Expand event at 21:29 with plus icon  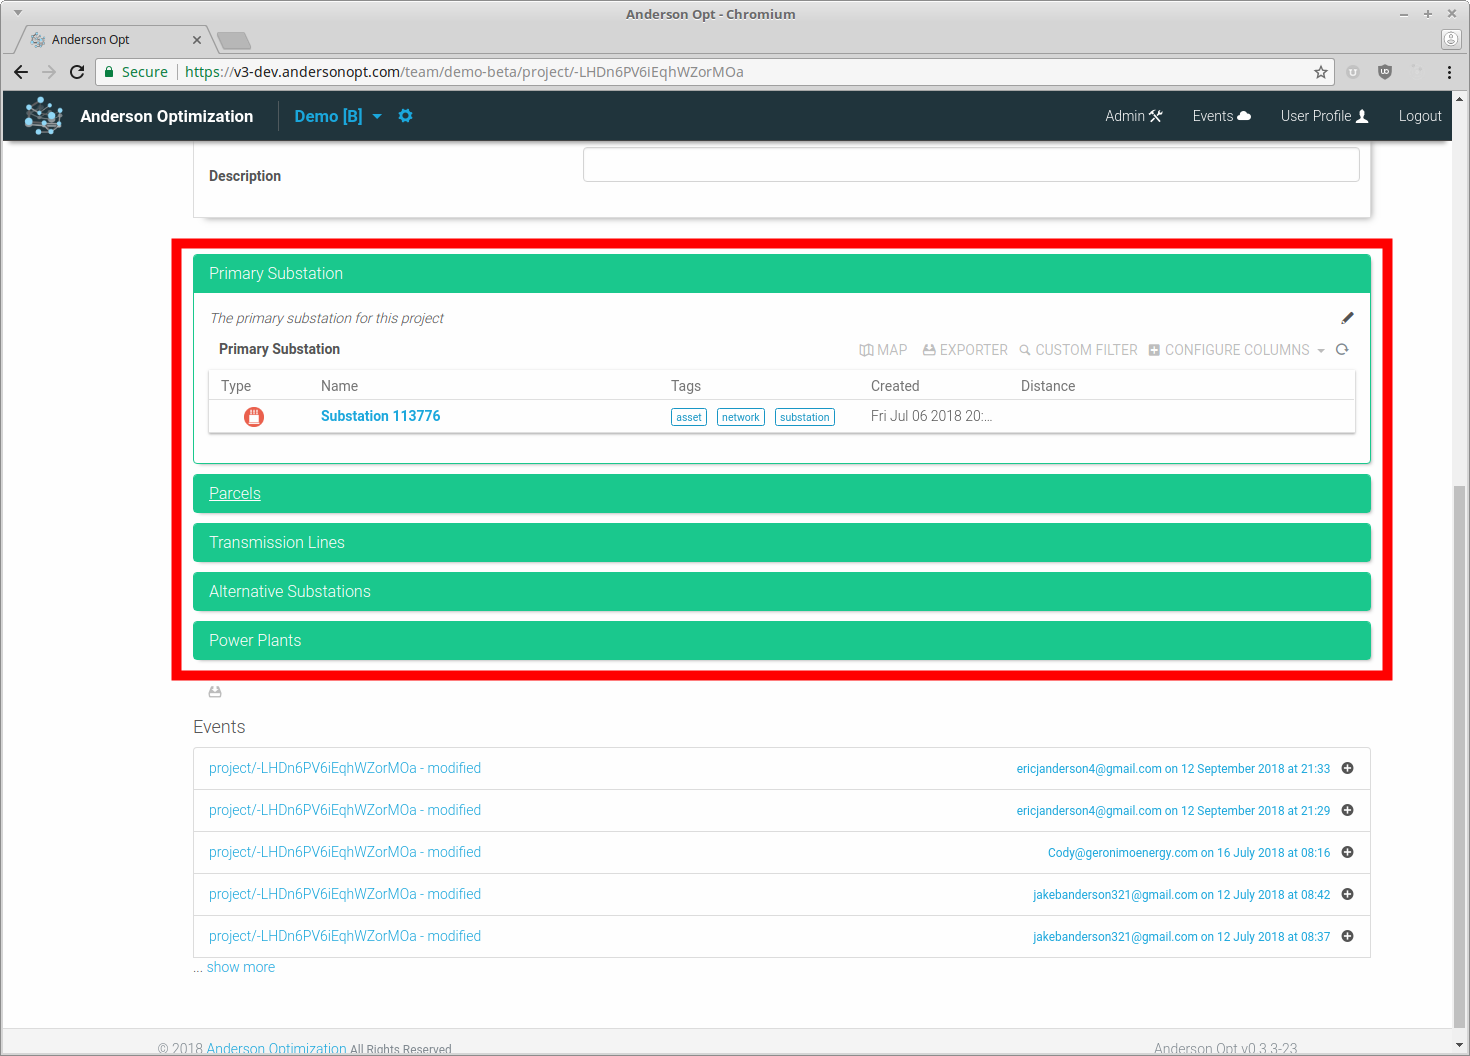(x=1347, y=810)
